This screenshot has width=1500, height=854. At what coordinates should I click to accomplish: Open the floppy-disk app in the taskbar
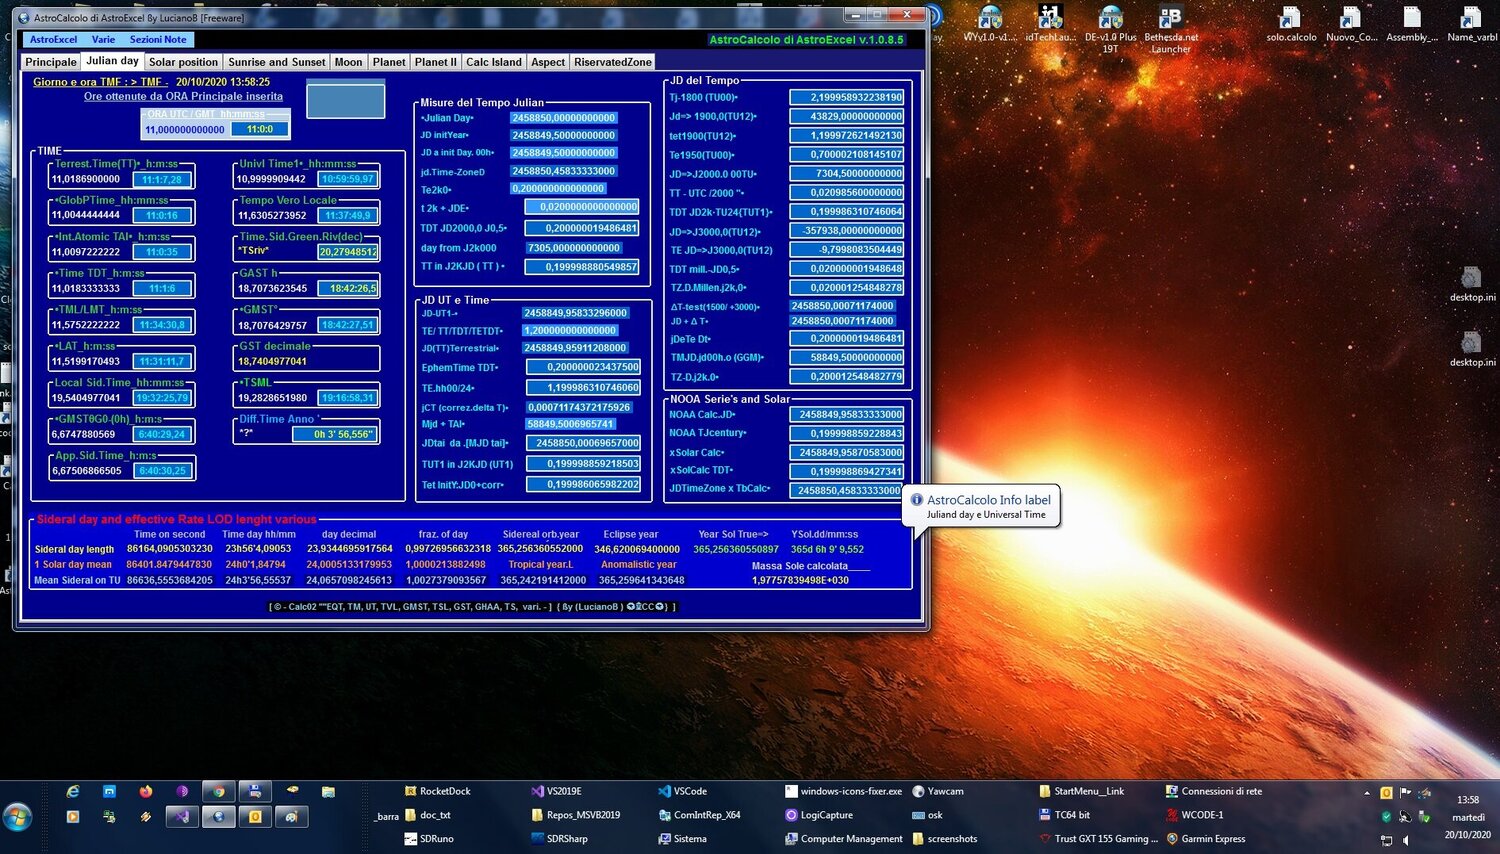pyautogui.click(x=255, y=791)
